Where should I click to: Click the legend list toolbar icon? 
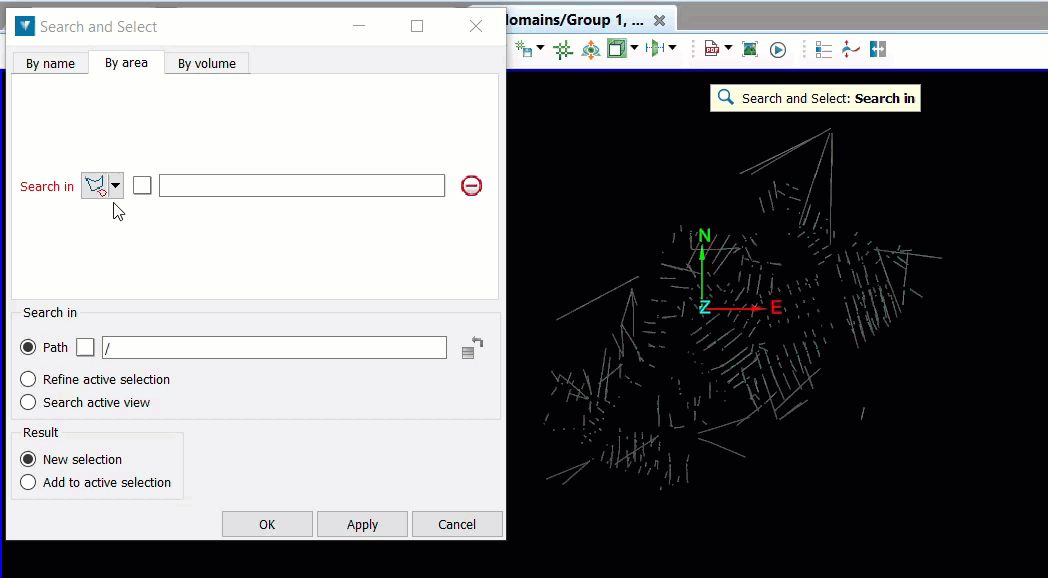click(823, 50)
